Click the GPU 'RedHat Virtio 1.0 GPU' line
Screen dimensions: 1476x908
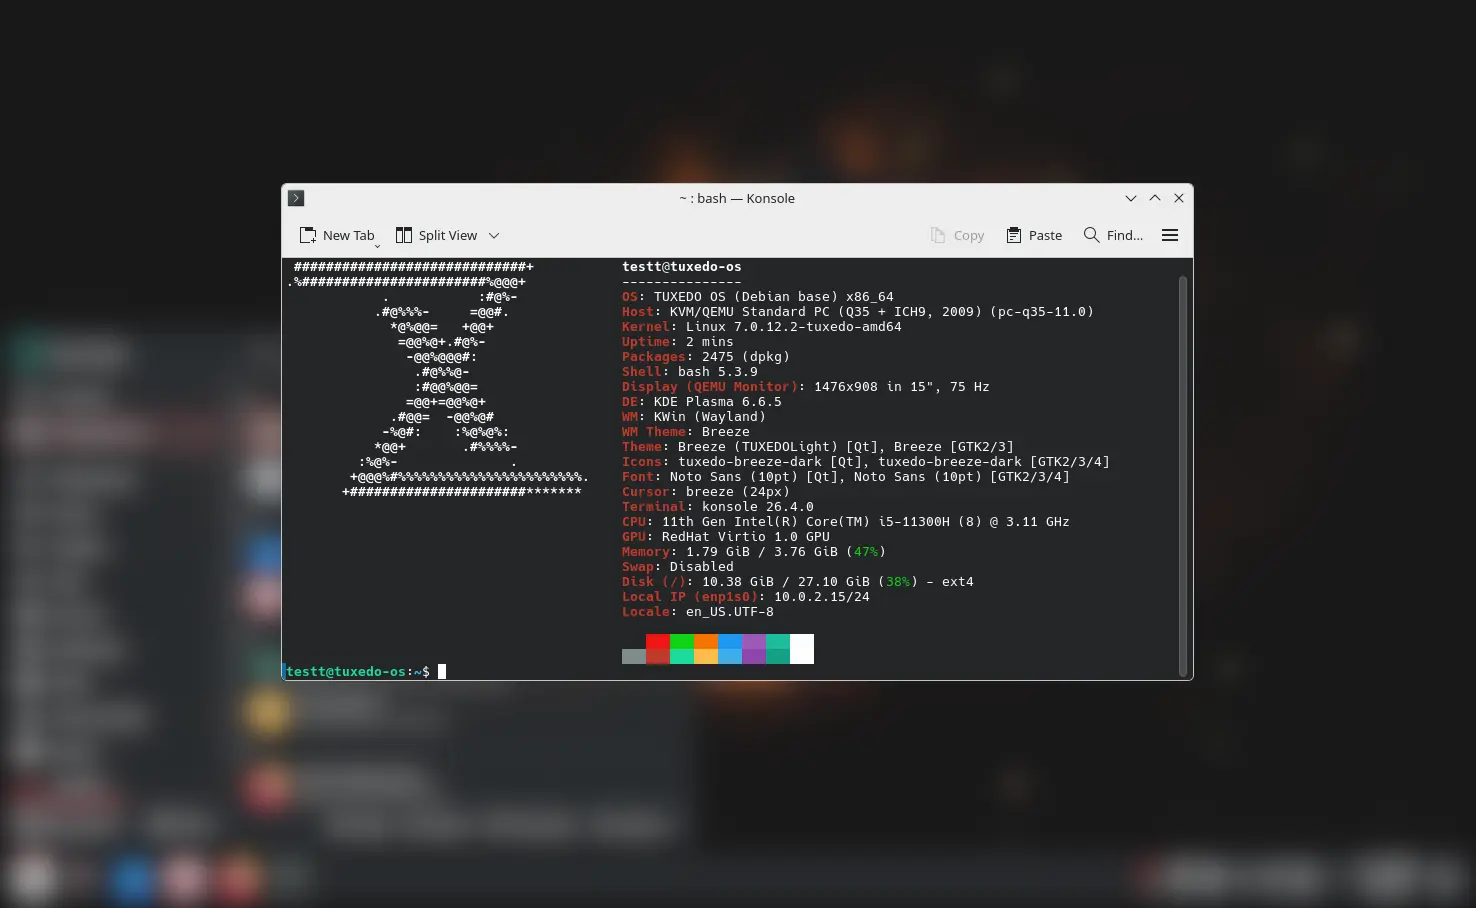point(726,537)
